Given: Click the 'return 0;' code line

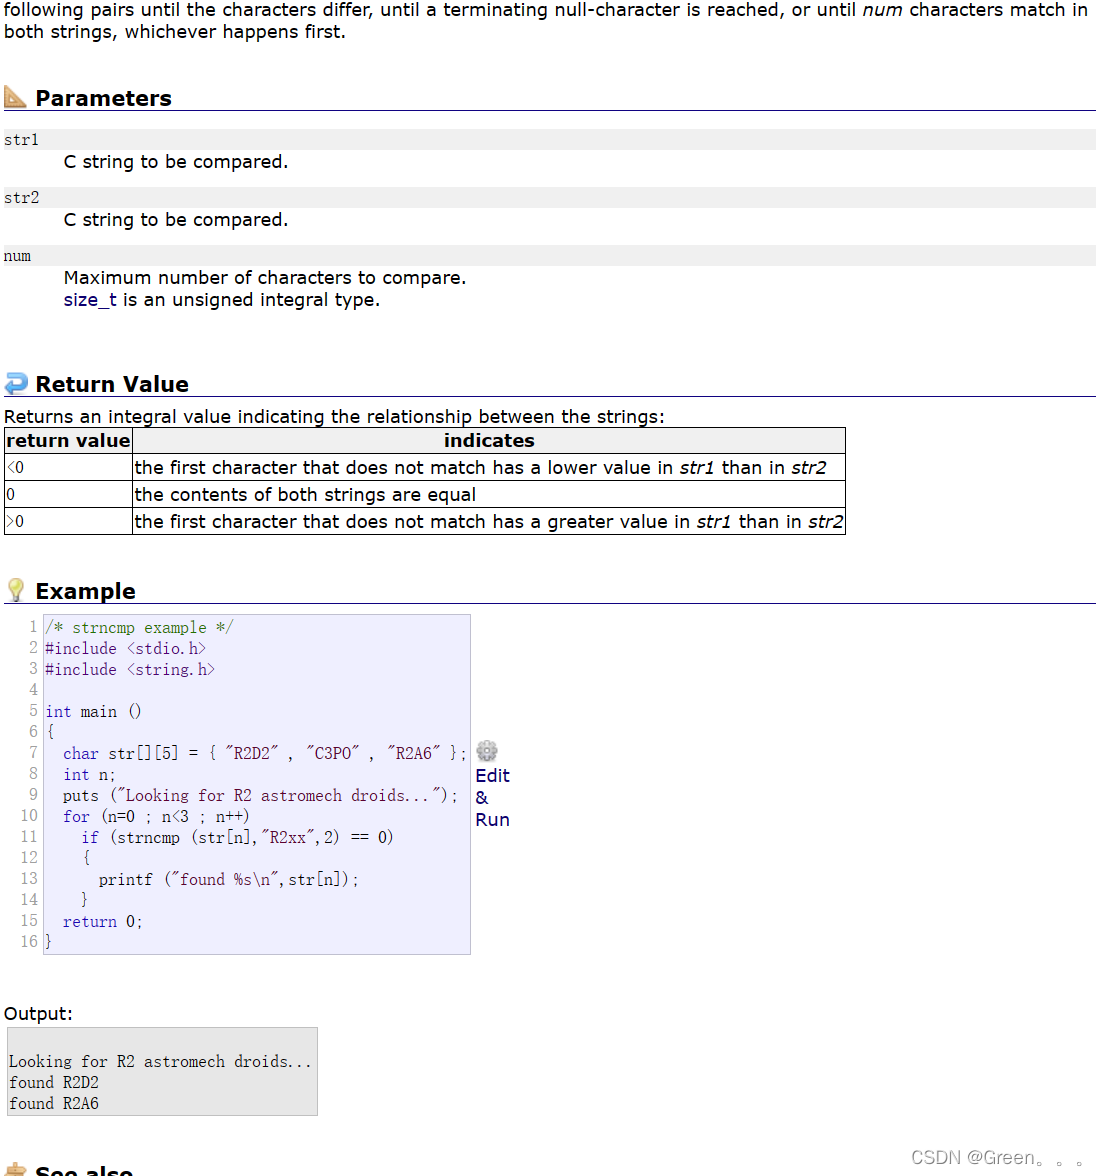Looking at the screenshot, I should pyautogui.click(x=103, y=922).
